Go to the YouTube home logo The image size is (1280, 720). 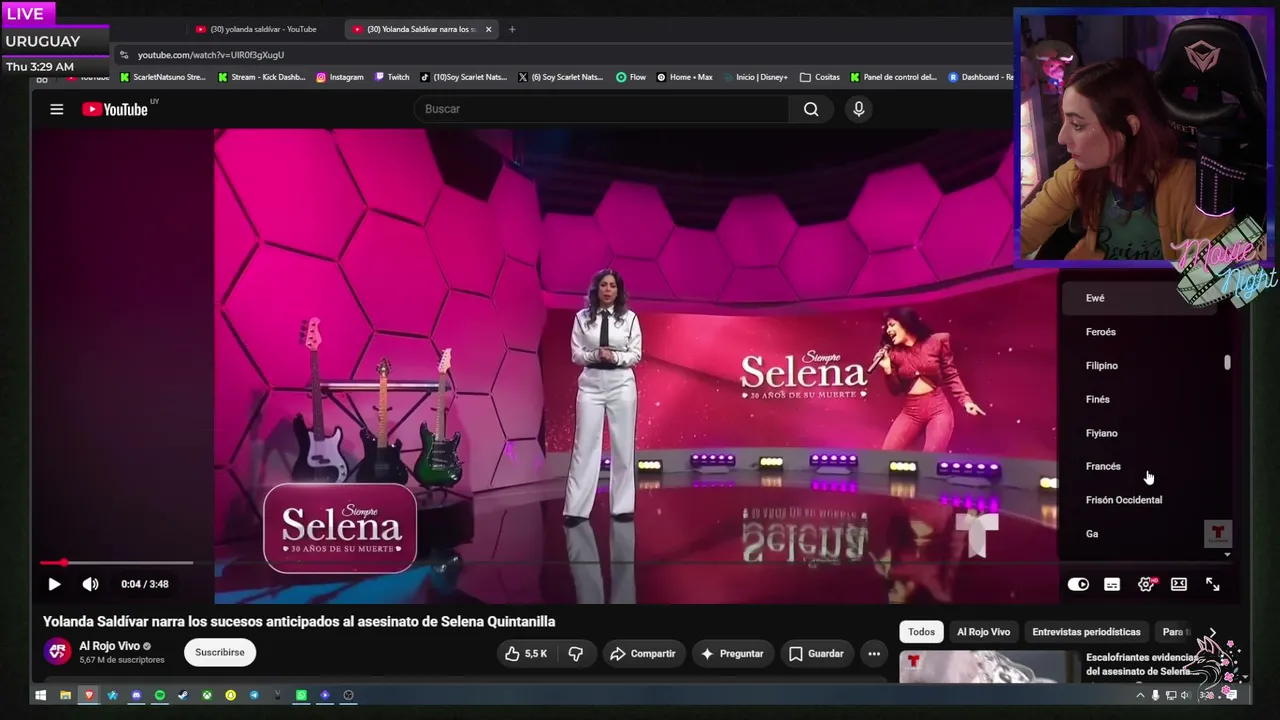click(x=115, y=109)
